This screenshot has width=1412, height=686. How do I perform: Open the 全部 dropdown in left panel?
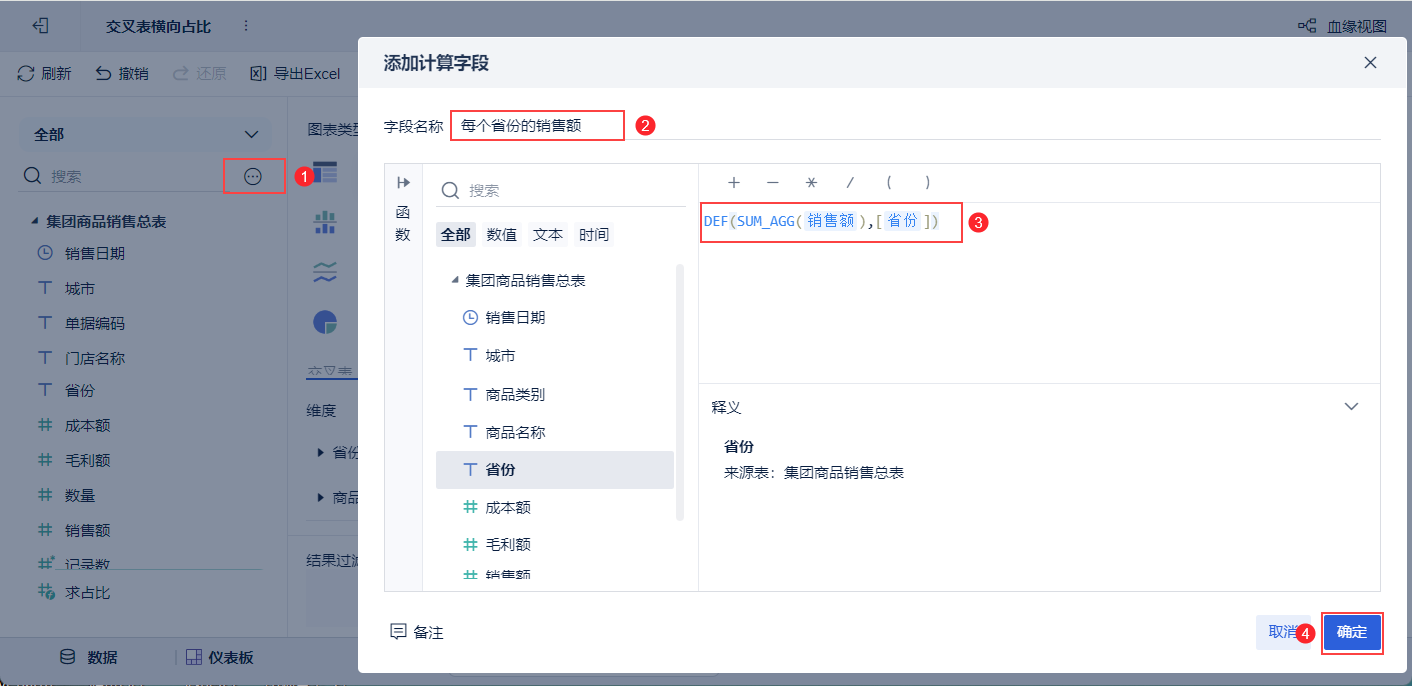tap(145, 134)
